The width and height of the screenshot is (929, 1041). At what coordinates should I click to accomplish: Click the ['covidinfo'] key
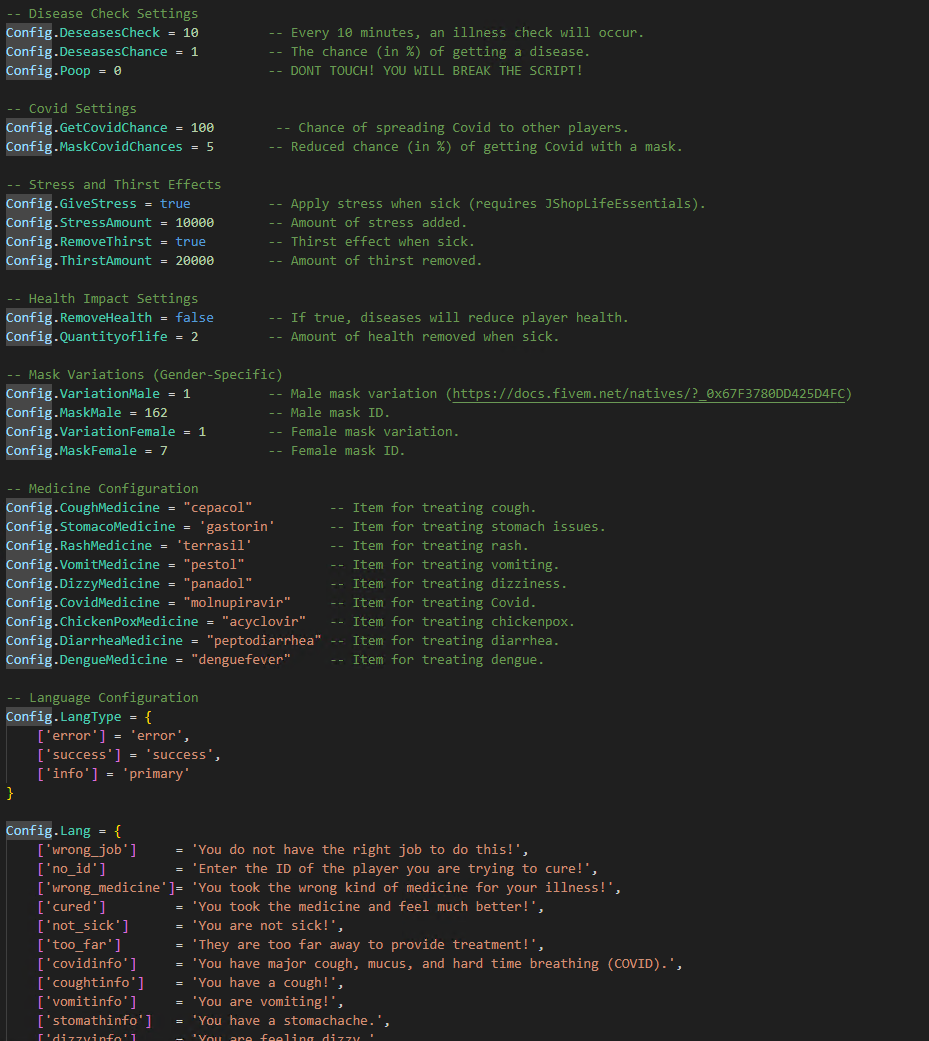86,964
